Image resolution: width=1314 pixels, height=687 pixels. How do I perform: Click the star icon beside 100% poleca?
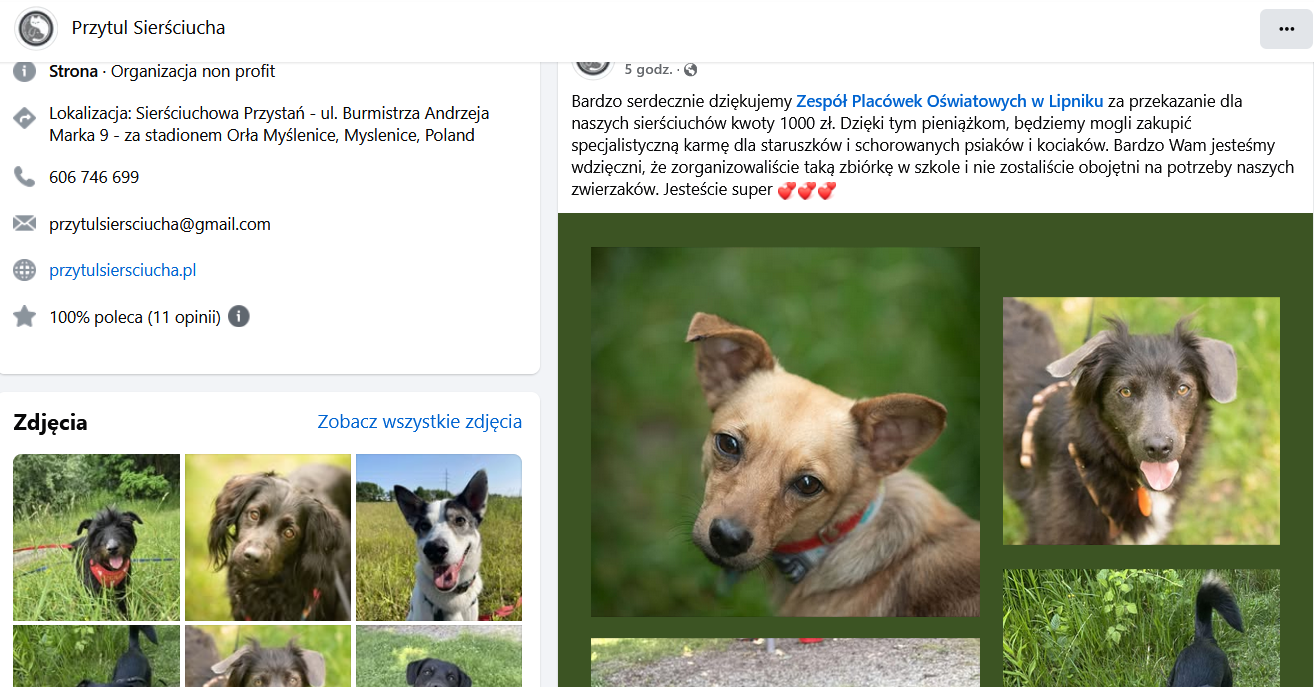tap(24, 317)
